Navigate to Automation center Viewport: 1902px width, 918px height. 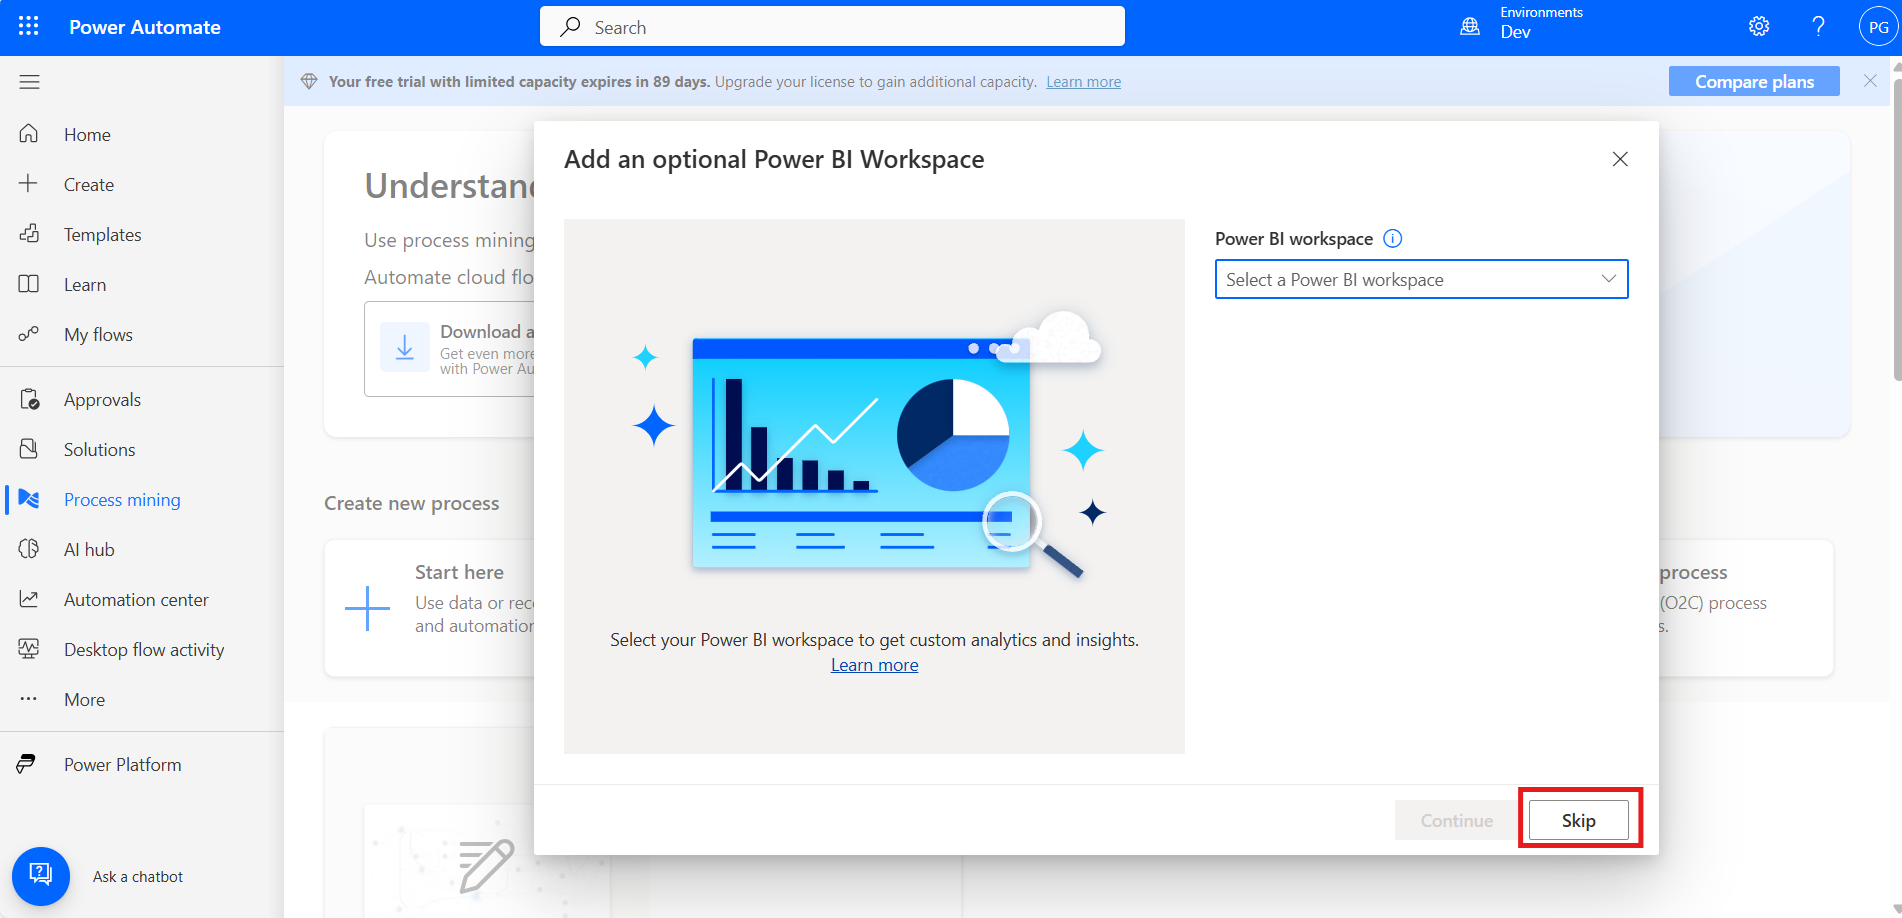(136, 600)
